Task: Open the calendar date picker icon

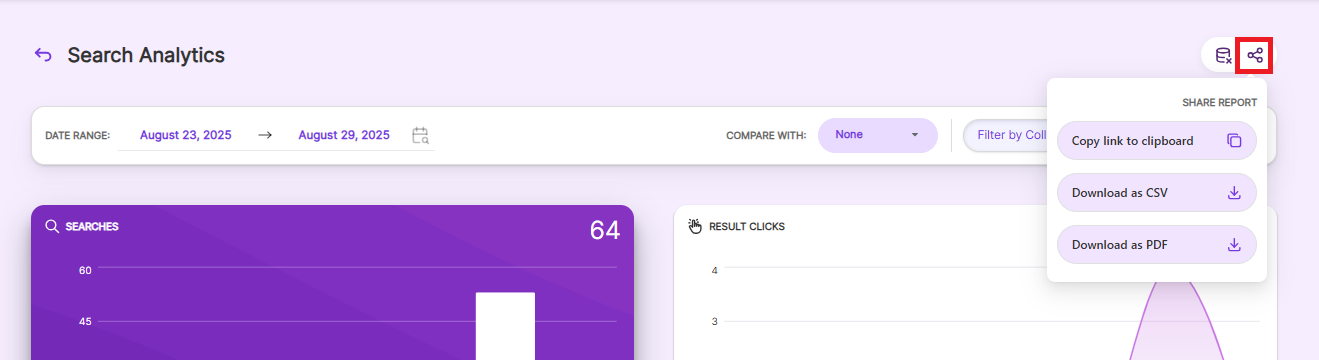Action: 421,135
